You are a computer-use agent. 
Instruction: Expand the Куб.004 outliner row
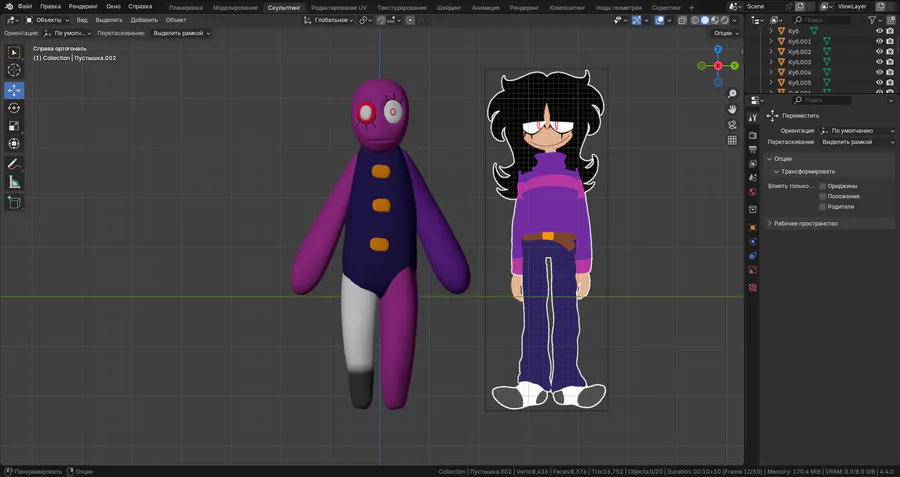(x=771, y=72)
